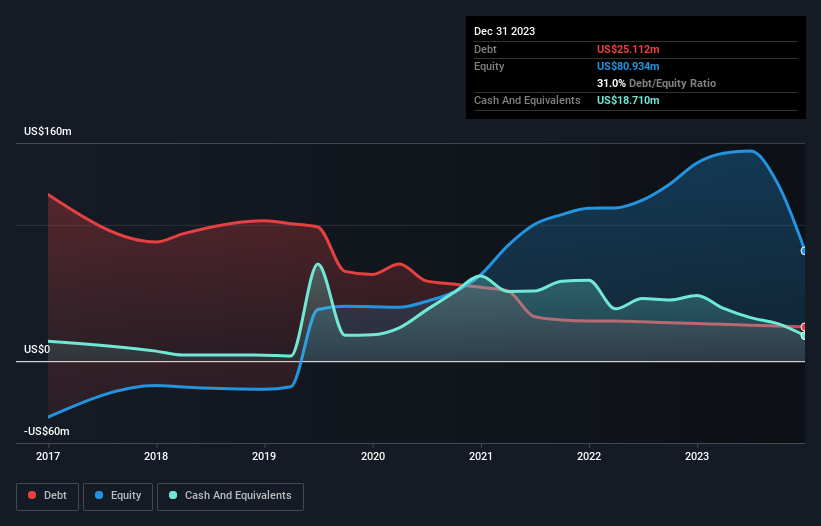Screen dimensions: 821x526
Task: Select the teal Cash endpoint marker
Action: (x=804, y=335)
